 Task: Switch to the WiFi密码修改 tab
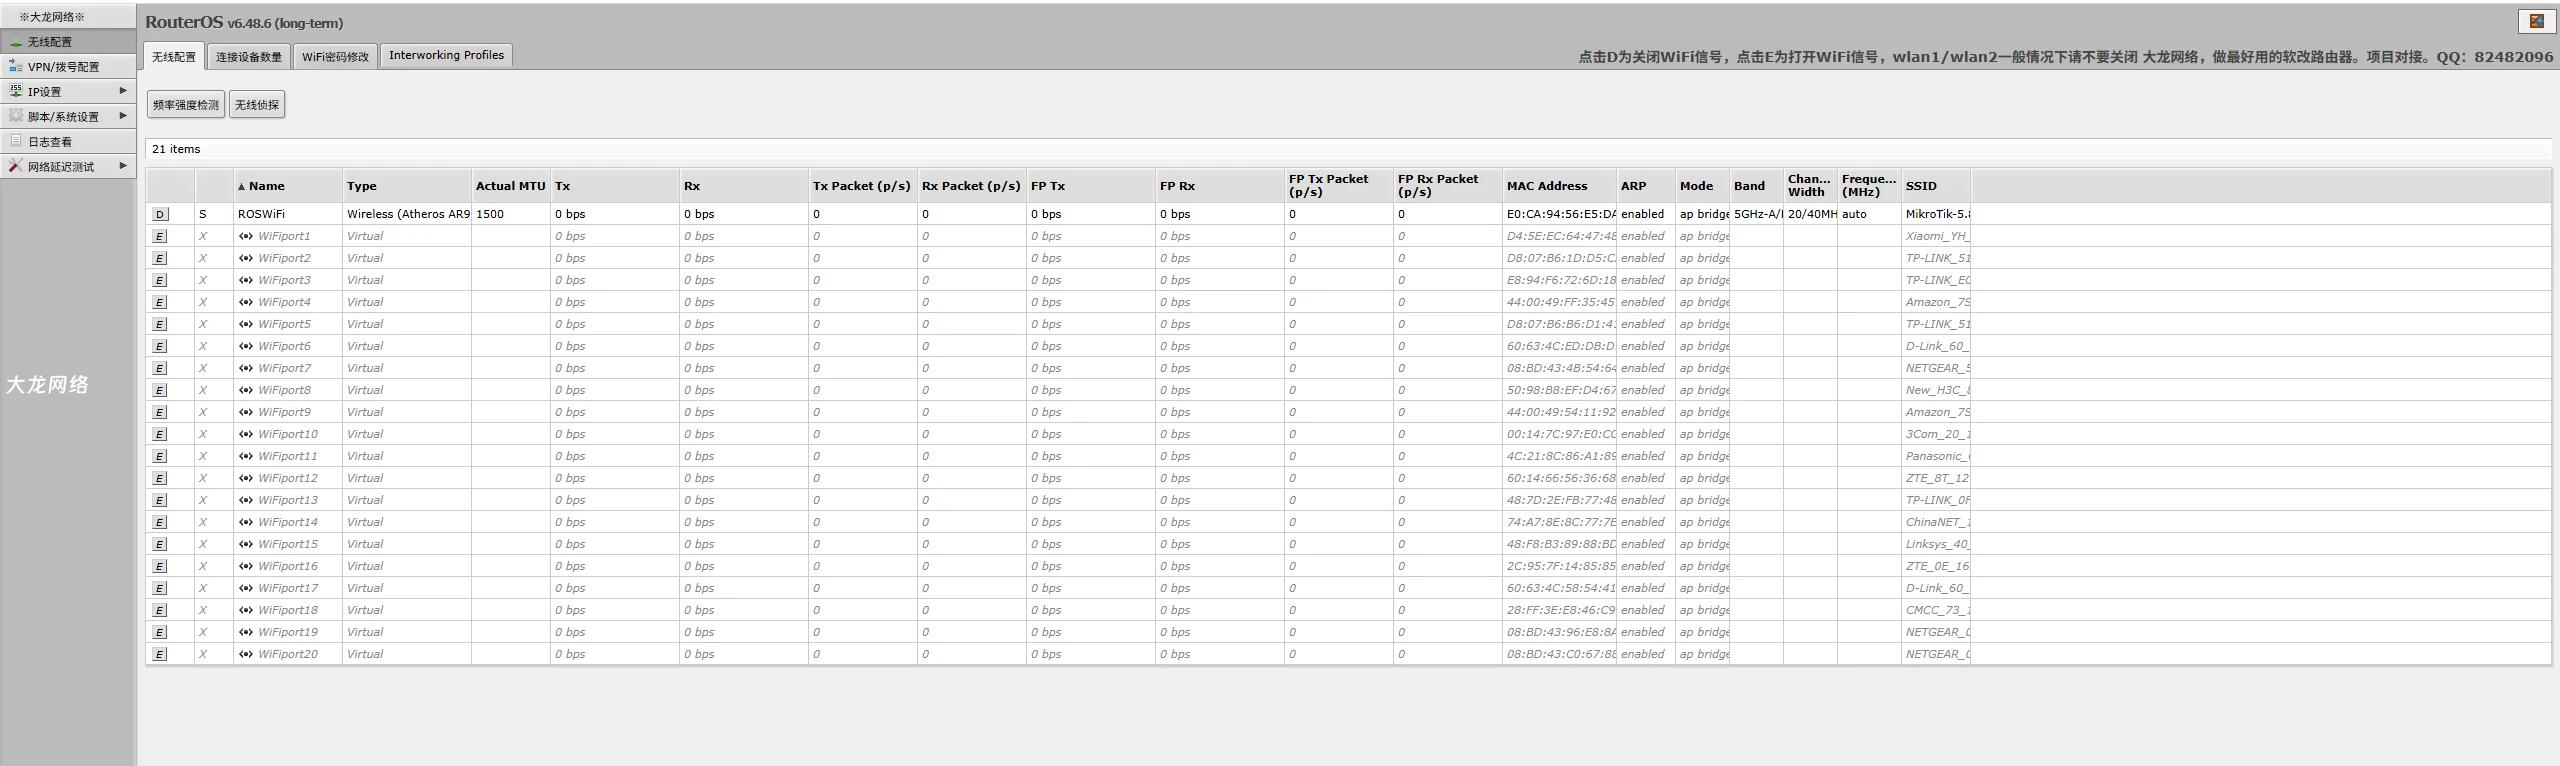point(335,57)
